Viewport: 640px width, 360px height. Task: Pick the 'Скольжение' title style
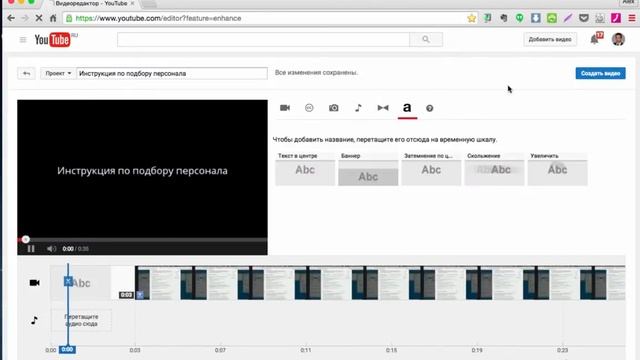pyautogui.click(x=494, y=169)
